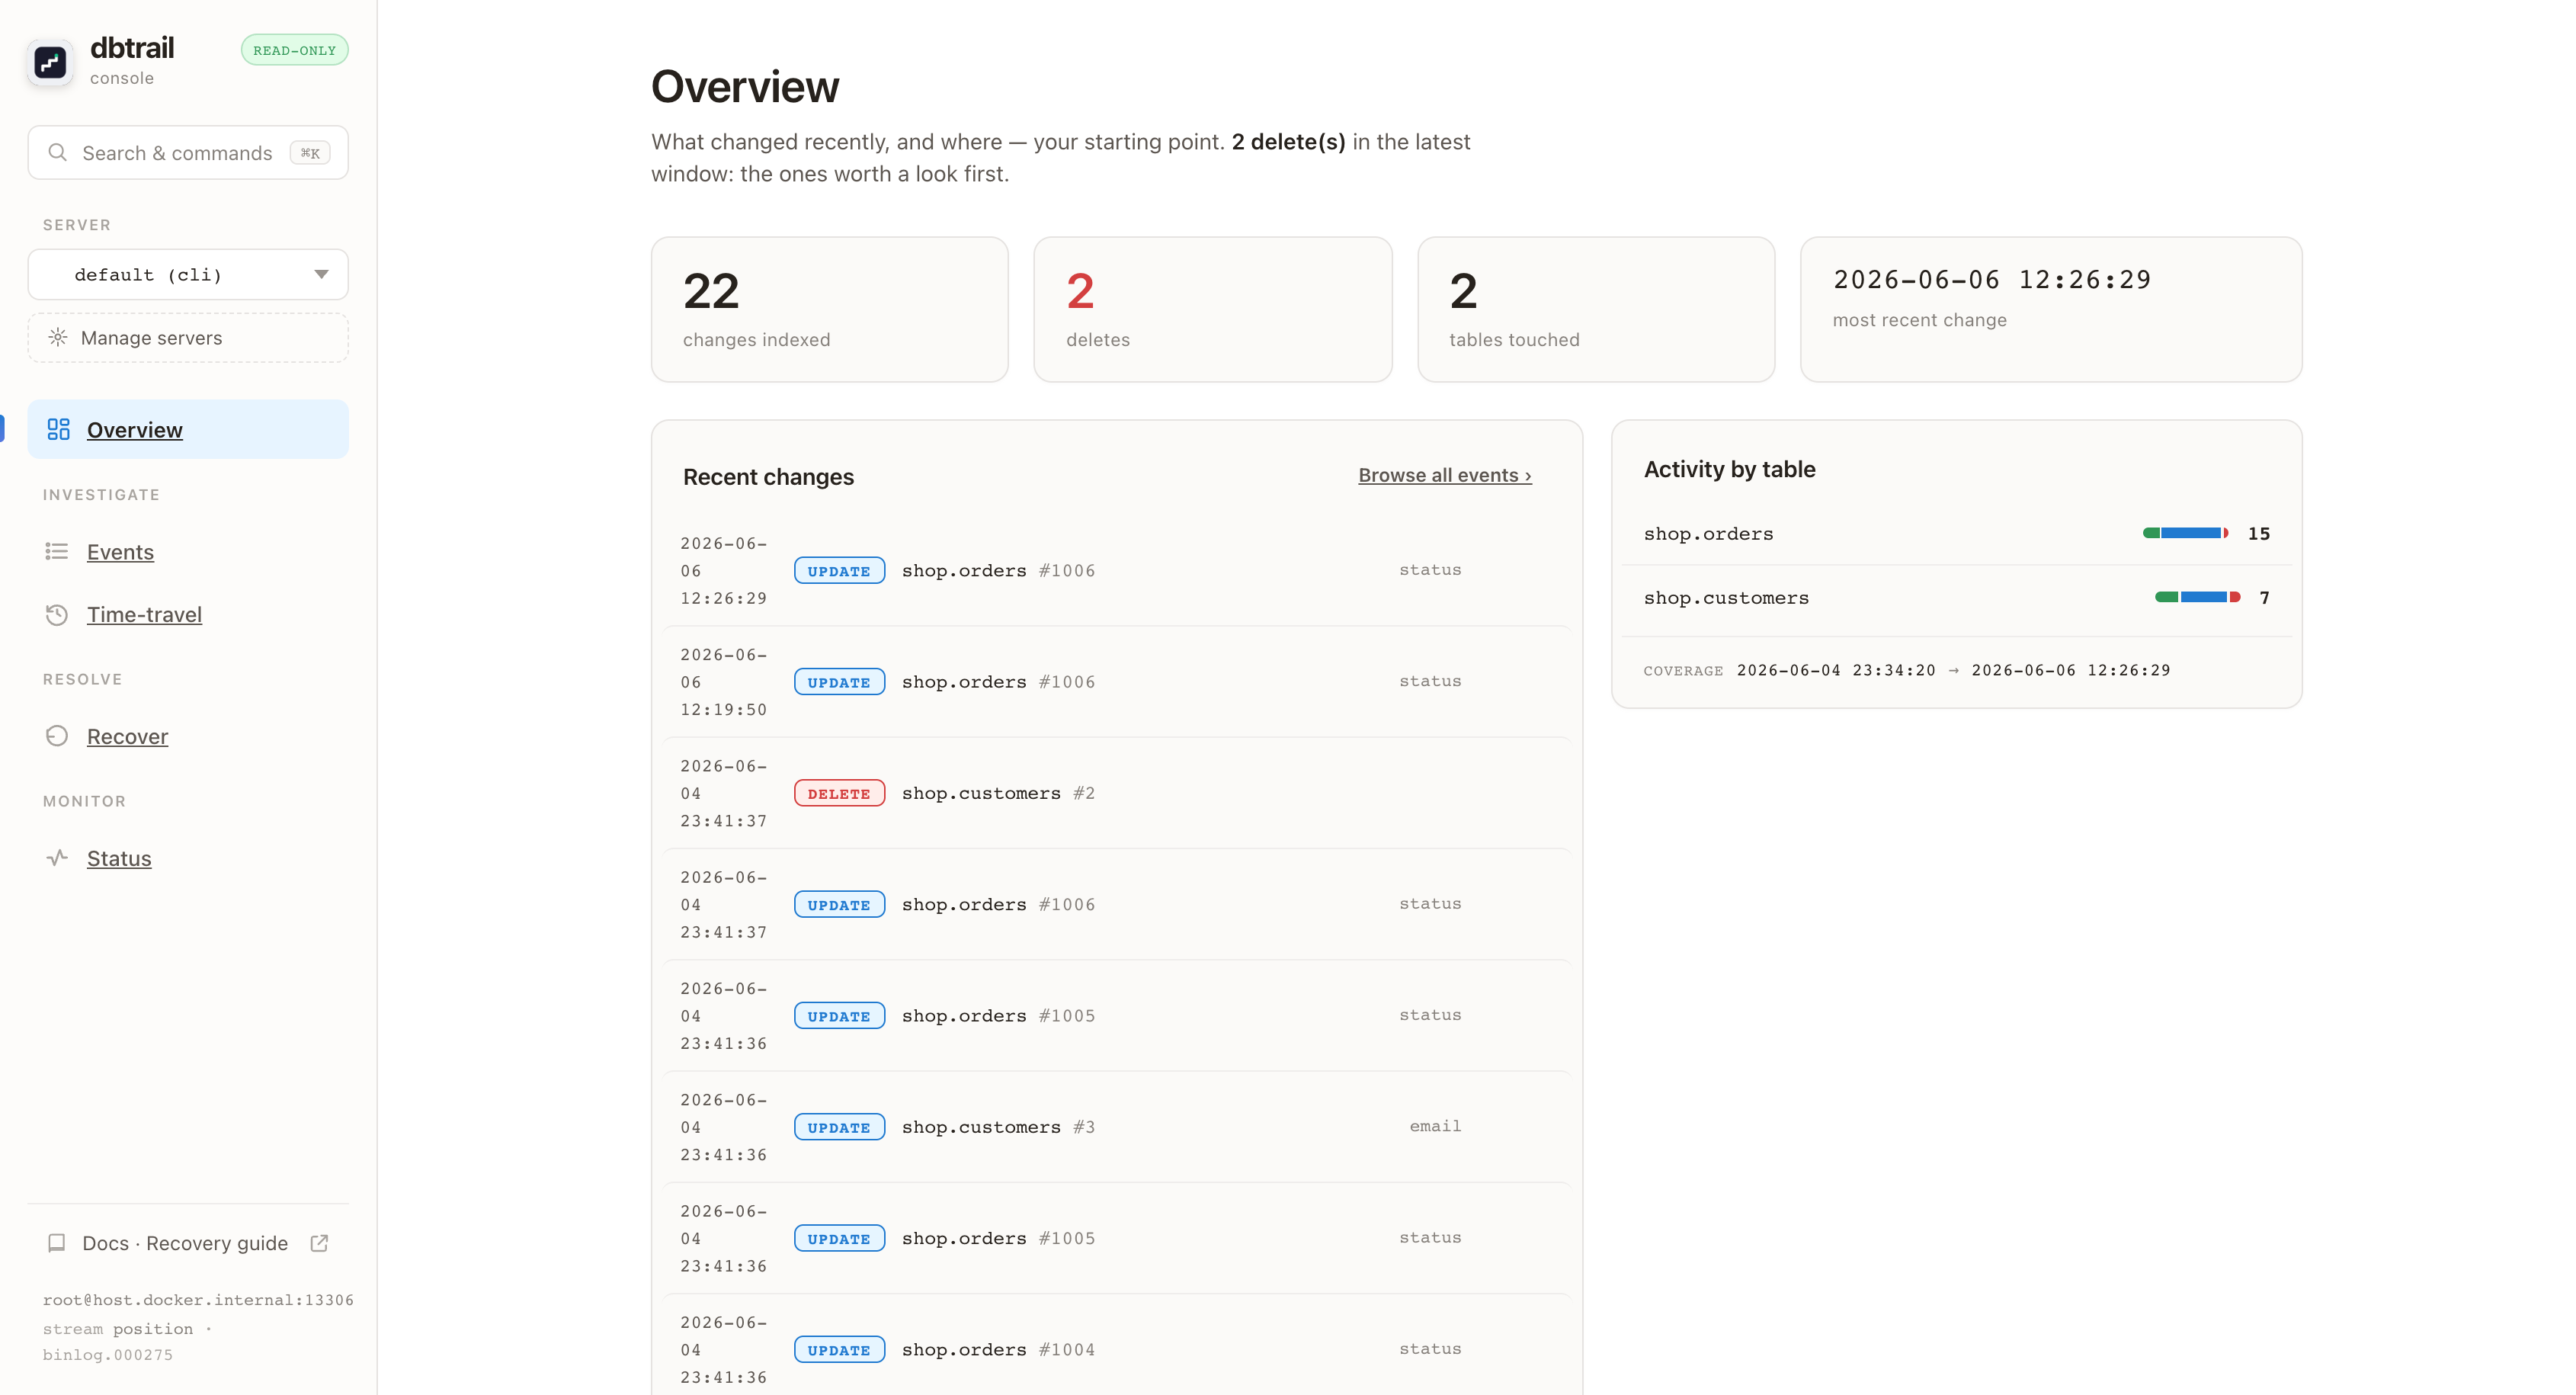Click the email column label on customers #3 row
Image resolution: width=2576 pixels, height=1395 pixels.
(1435, 1126)
